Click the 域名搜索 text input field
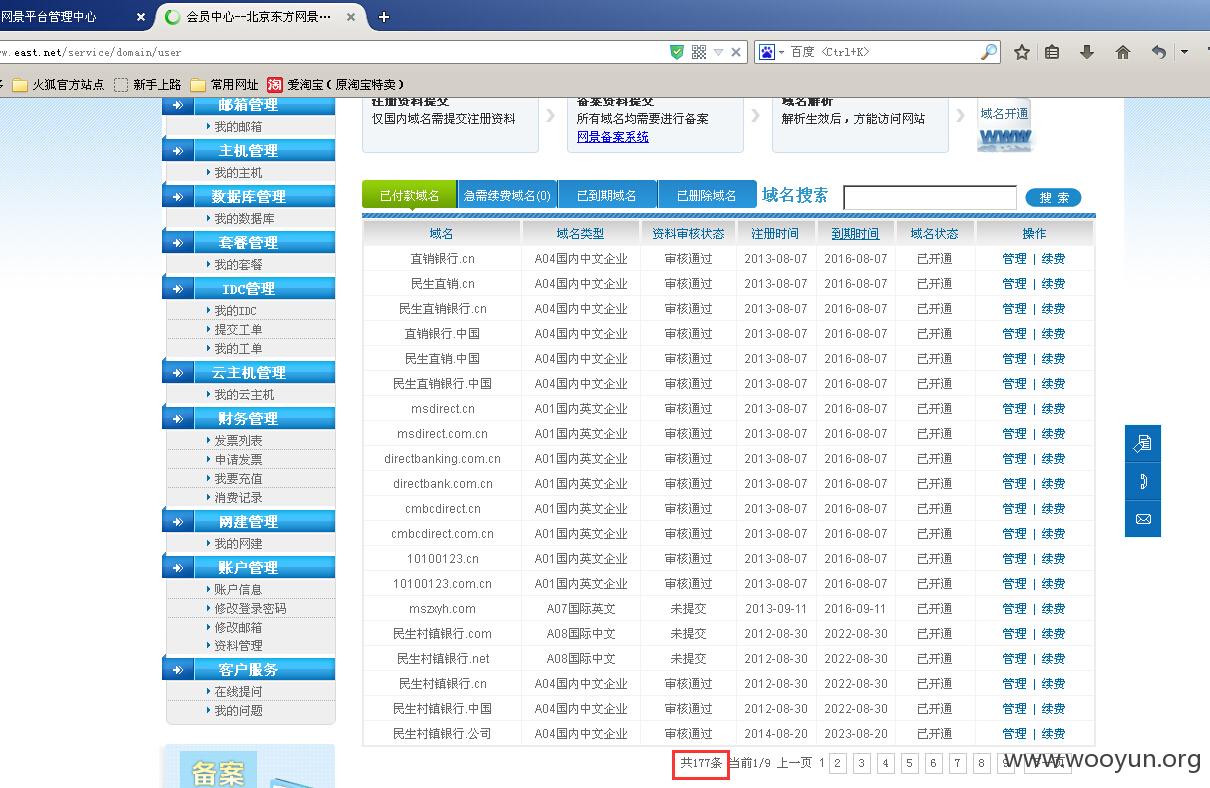The width and height of the screenshot is (1210, 788). click(930, 197)
